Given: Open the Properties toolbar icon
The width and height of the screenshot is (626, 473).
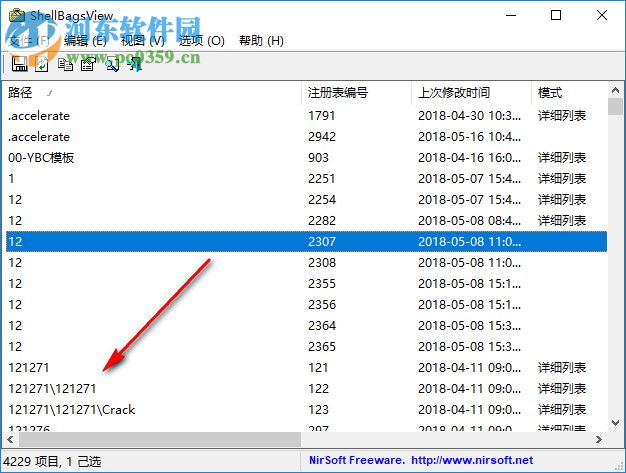Looking at the screenshot, I should click(x=88, y=64).
